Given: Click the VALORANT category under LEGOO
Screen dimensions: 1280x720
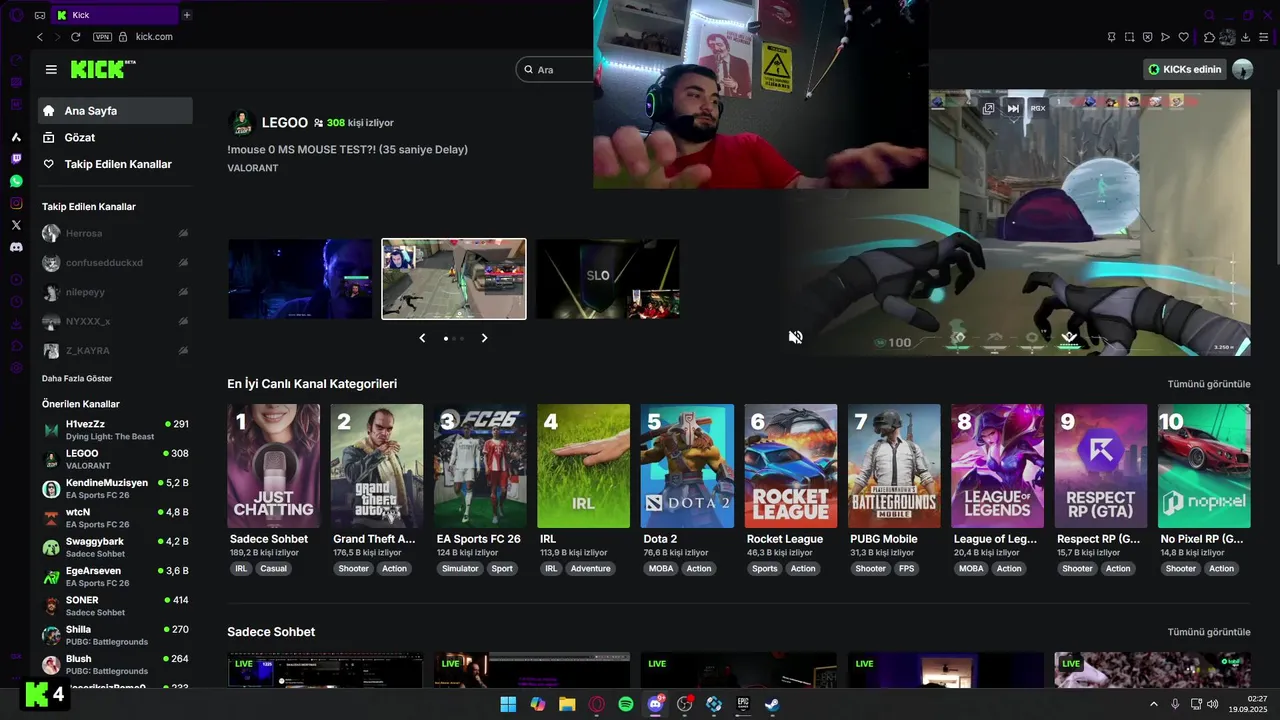Looking at the screenshot, I should tap(253, 168).
